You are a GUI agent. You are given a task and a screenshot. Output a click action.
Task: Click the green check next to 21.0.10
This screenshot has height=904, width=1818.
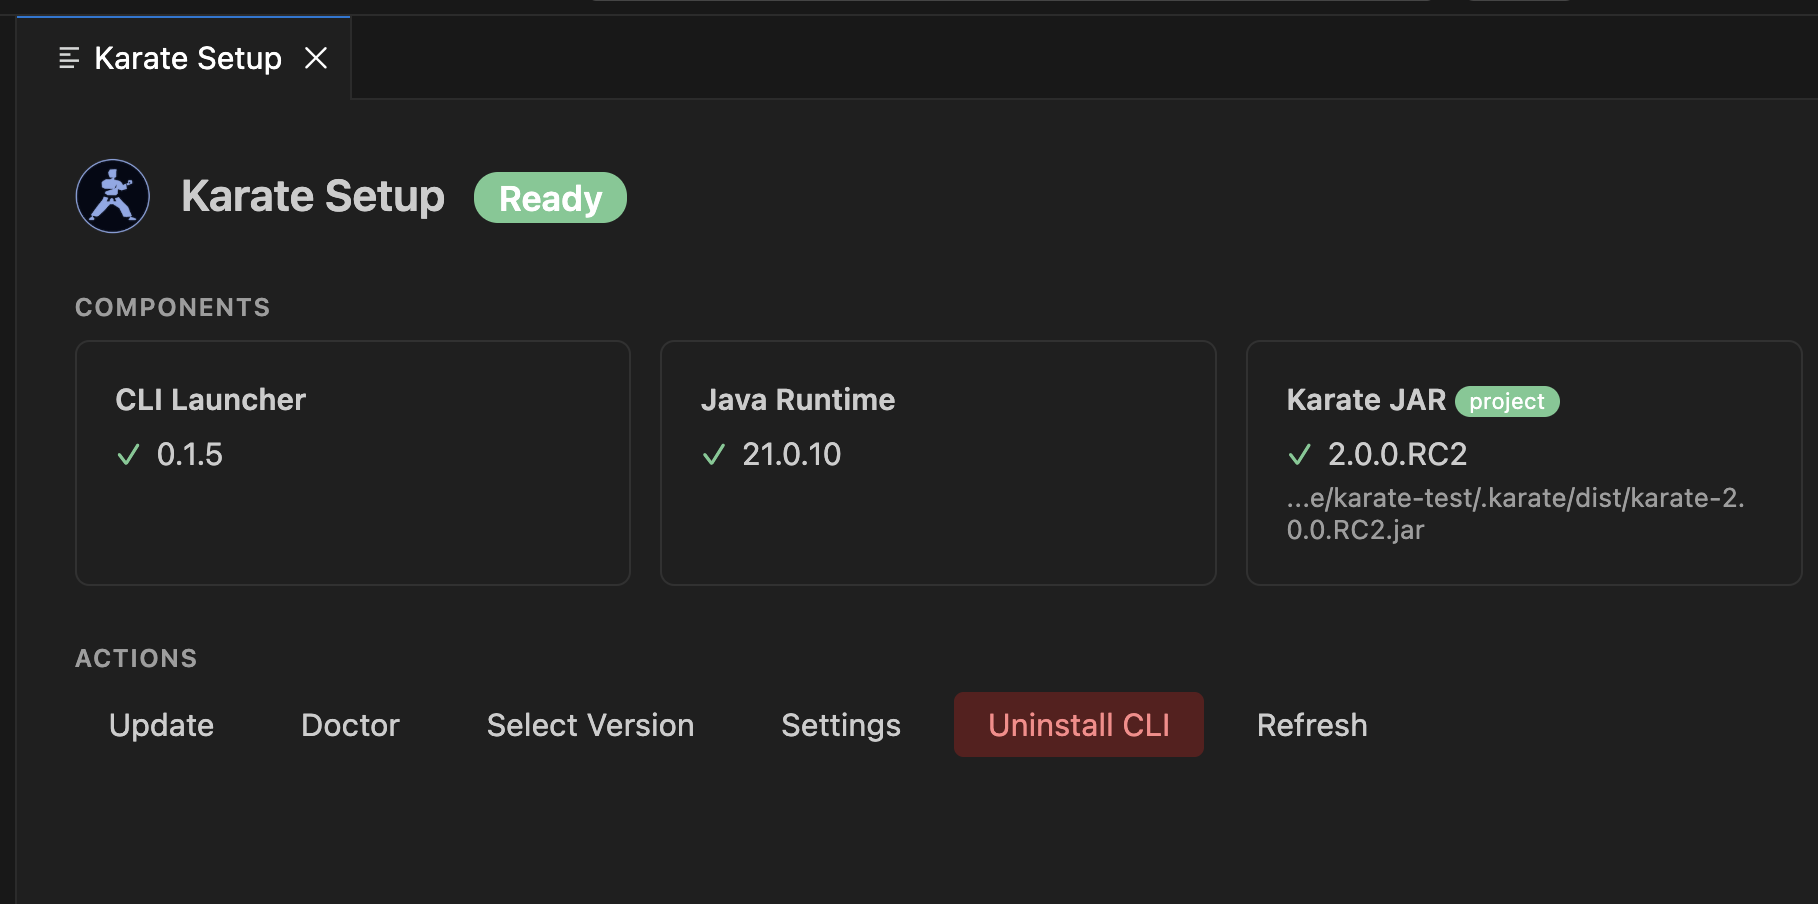[714, 455]
